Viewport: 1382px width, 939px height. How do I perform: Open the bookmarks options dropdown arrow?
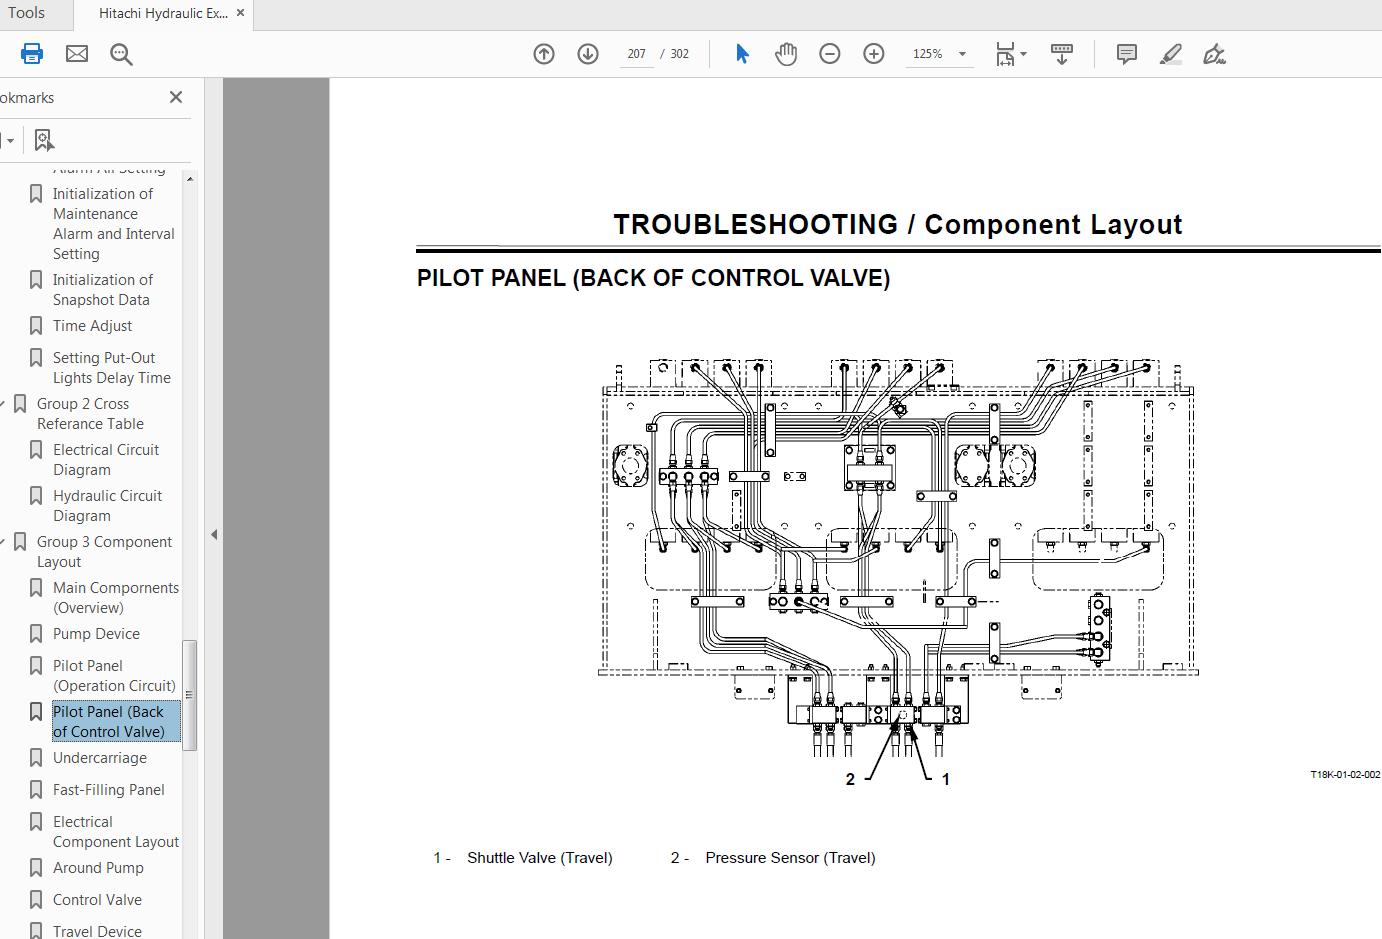tap(9, 141)
